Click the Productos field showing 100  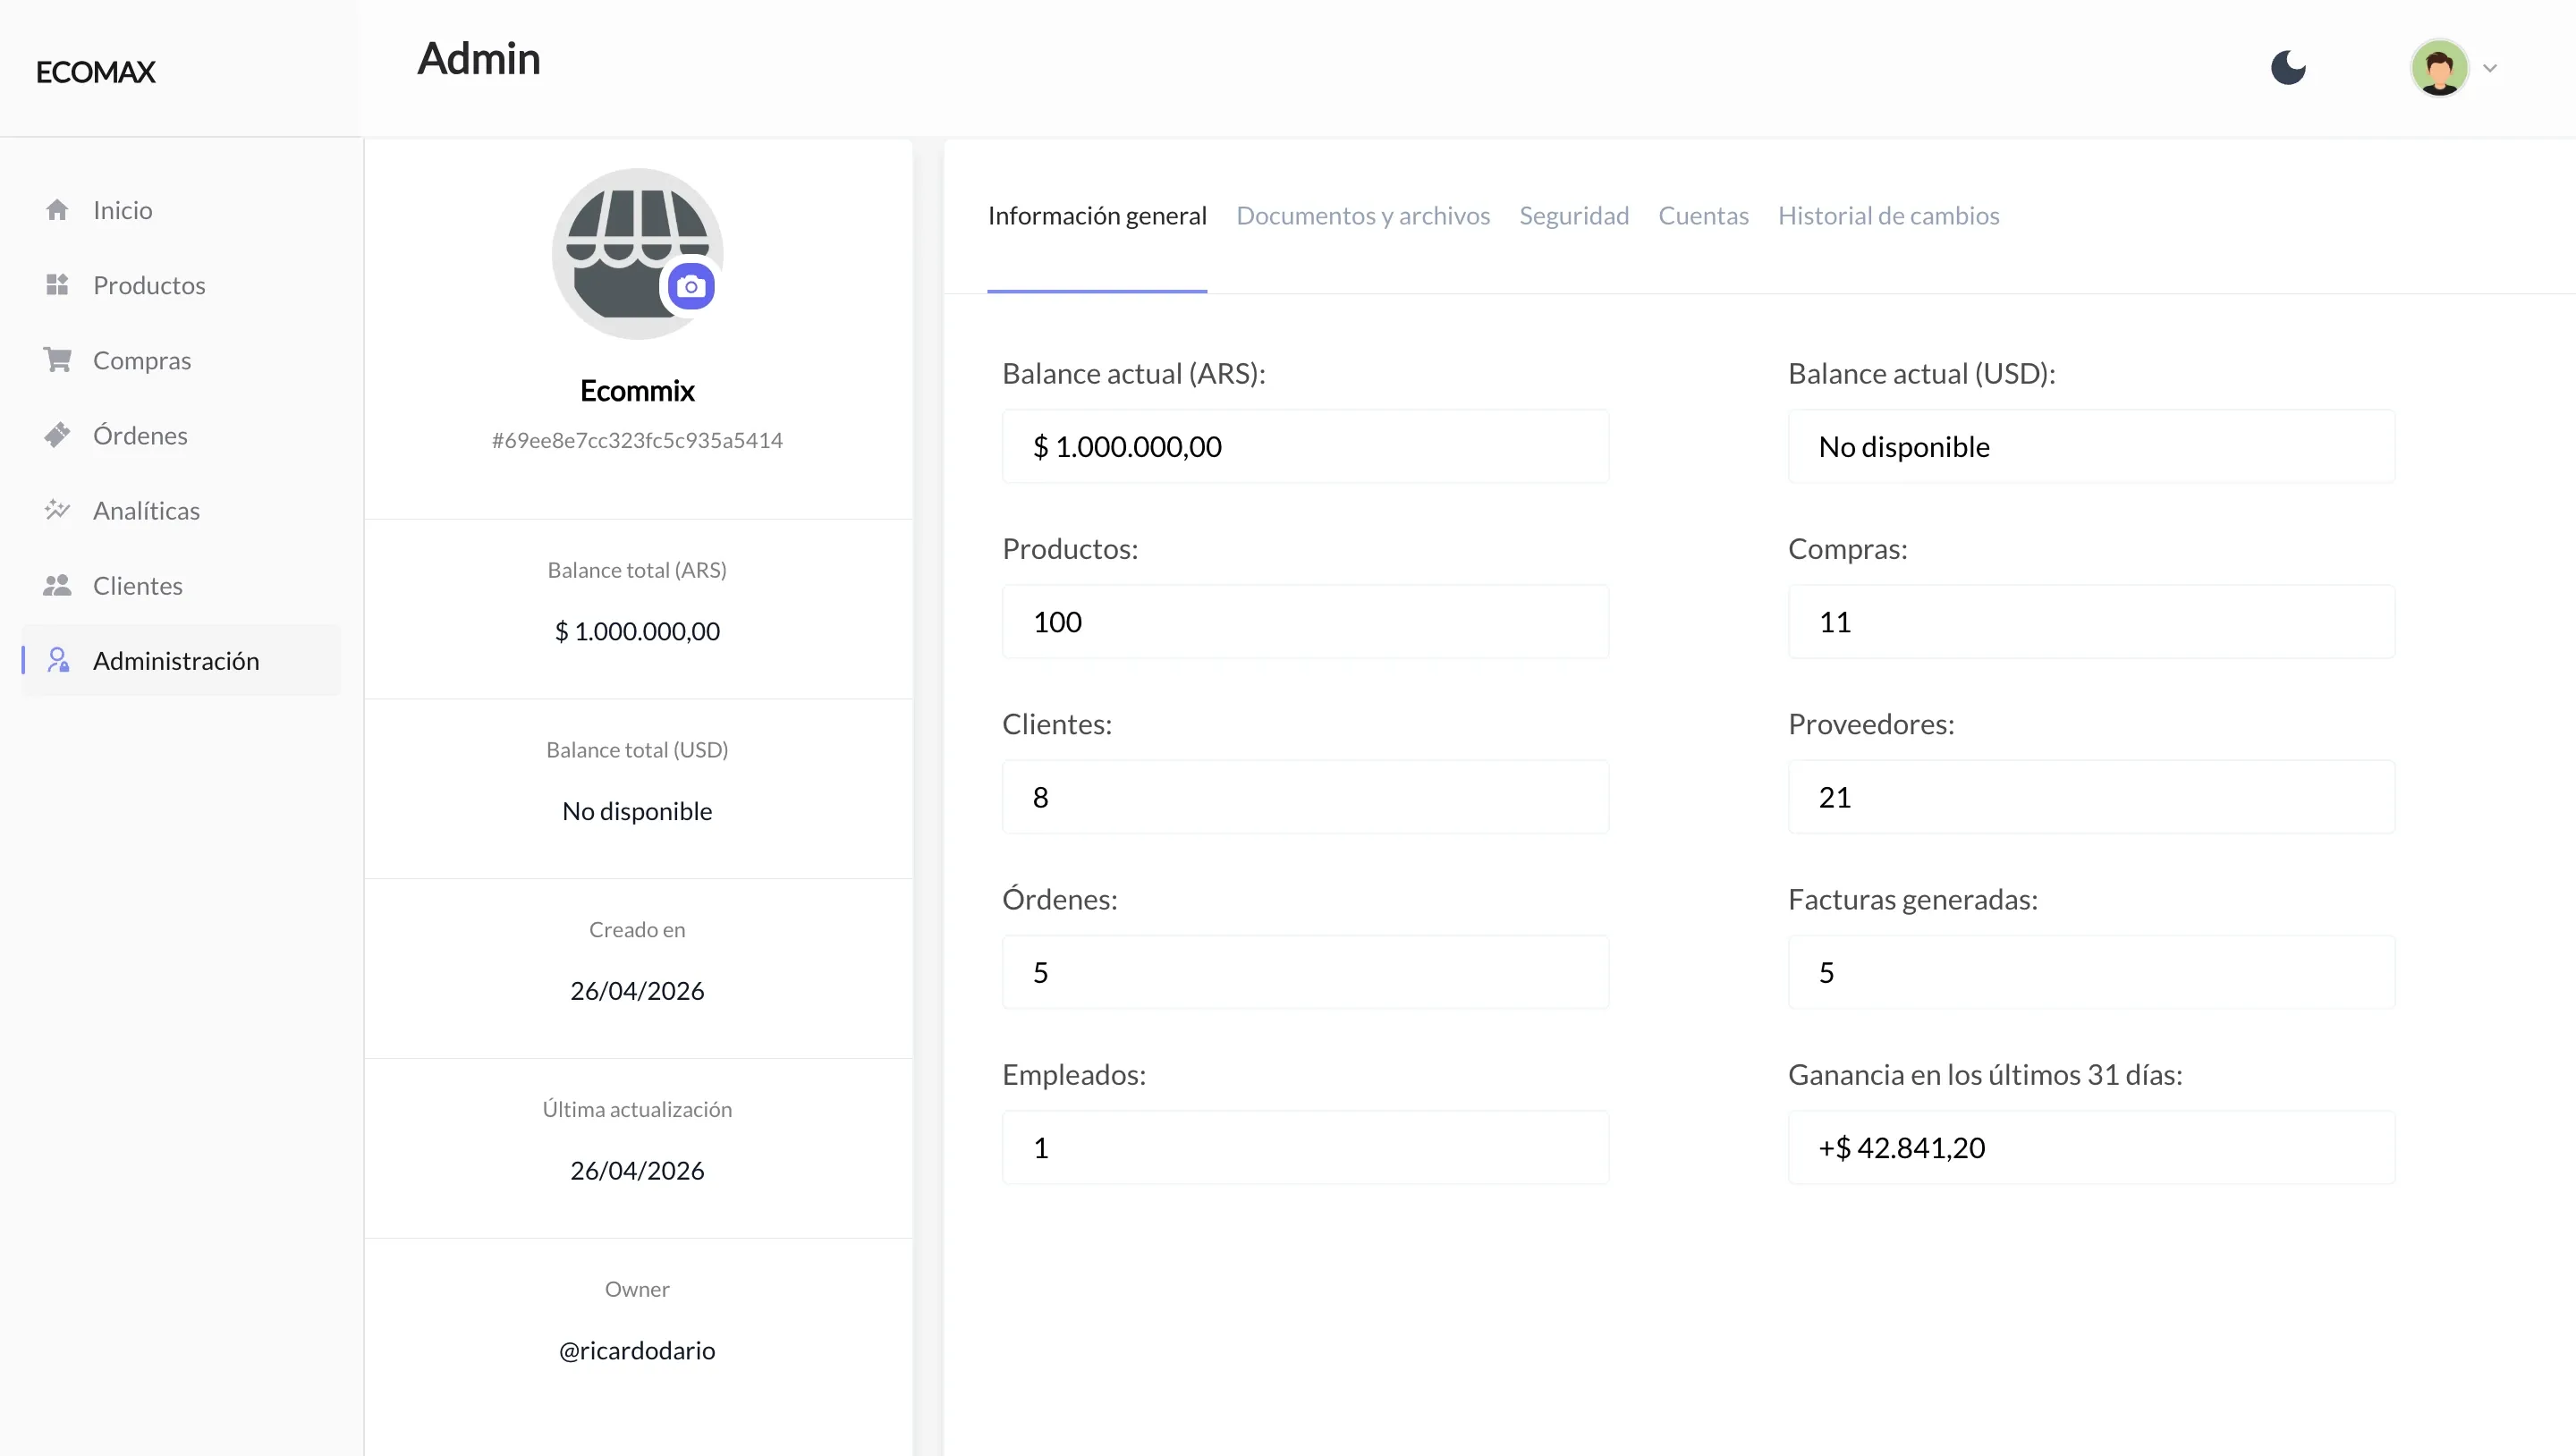click(x=1305, y=621)
